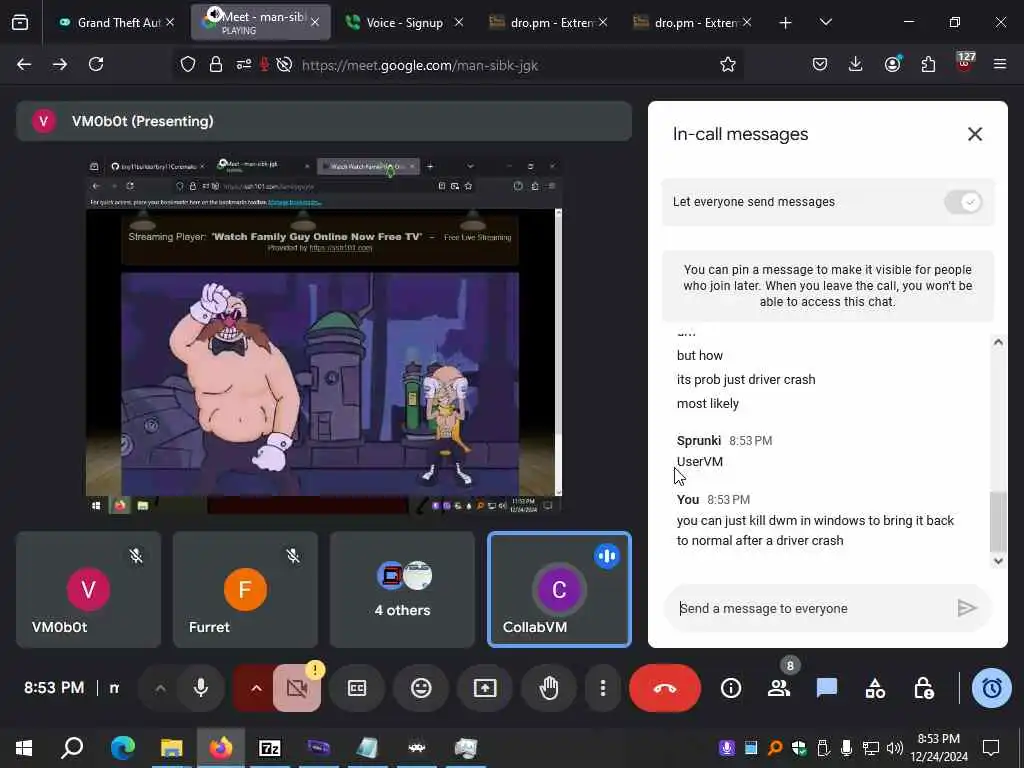This screenshot has height=768, width=1024.
Task: Go back in browser history
Action: tap(24, 64)
